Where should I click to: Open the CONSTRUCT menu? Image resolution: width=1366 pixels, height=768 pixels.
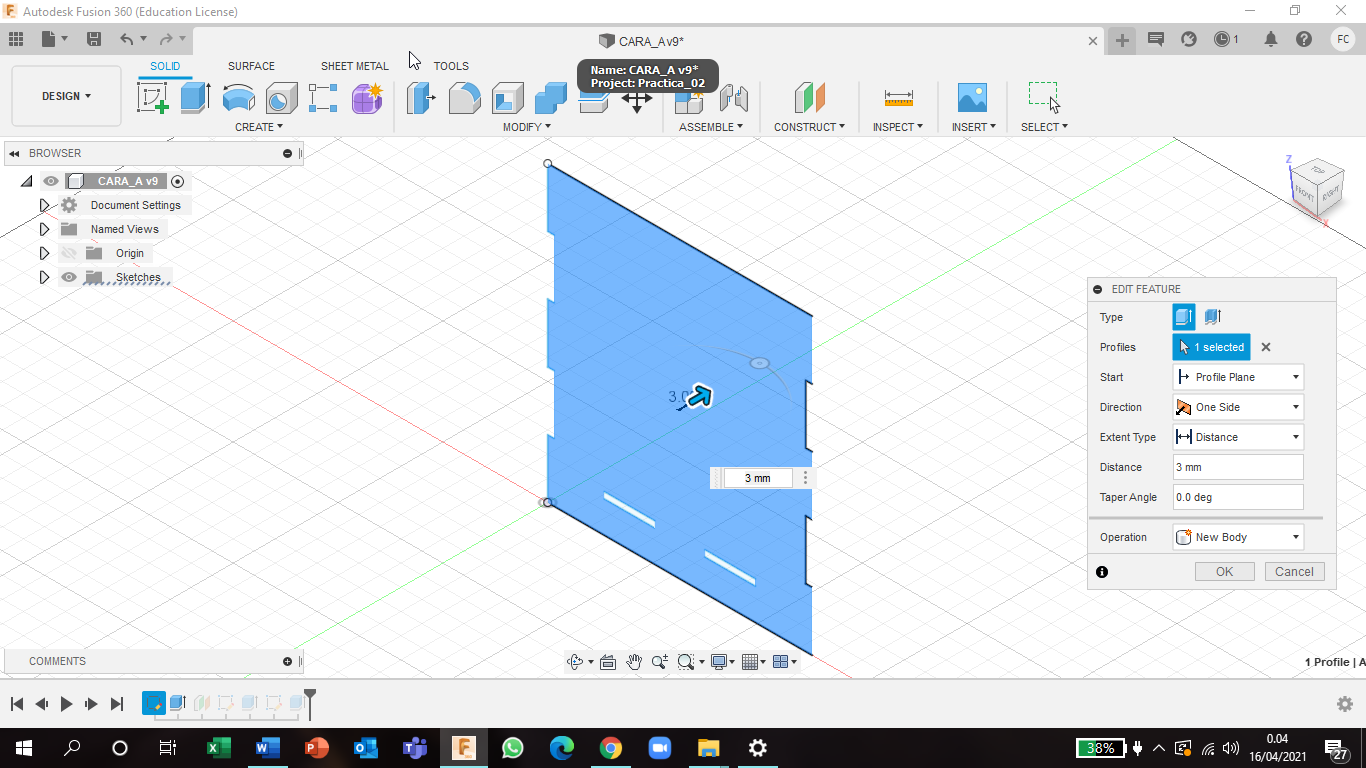coord(809,127)
